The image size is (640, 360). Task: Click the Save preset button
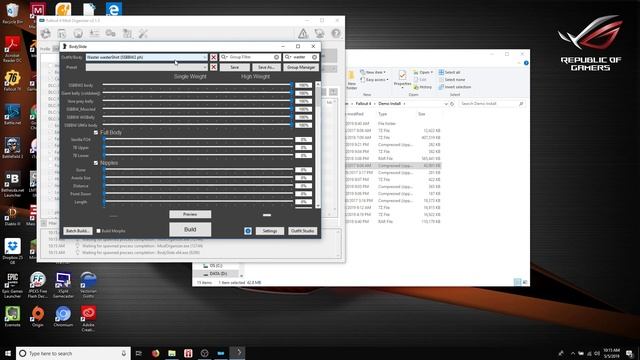pos(234,67)
